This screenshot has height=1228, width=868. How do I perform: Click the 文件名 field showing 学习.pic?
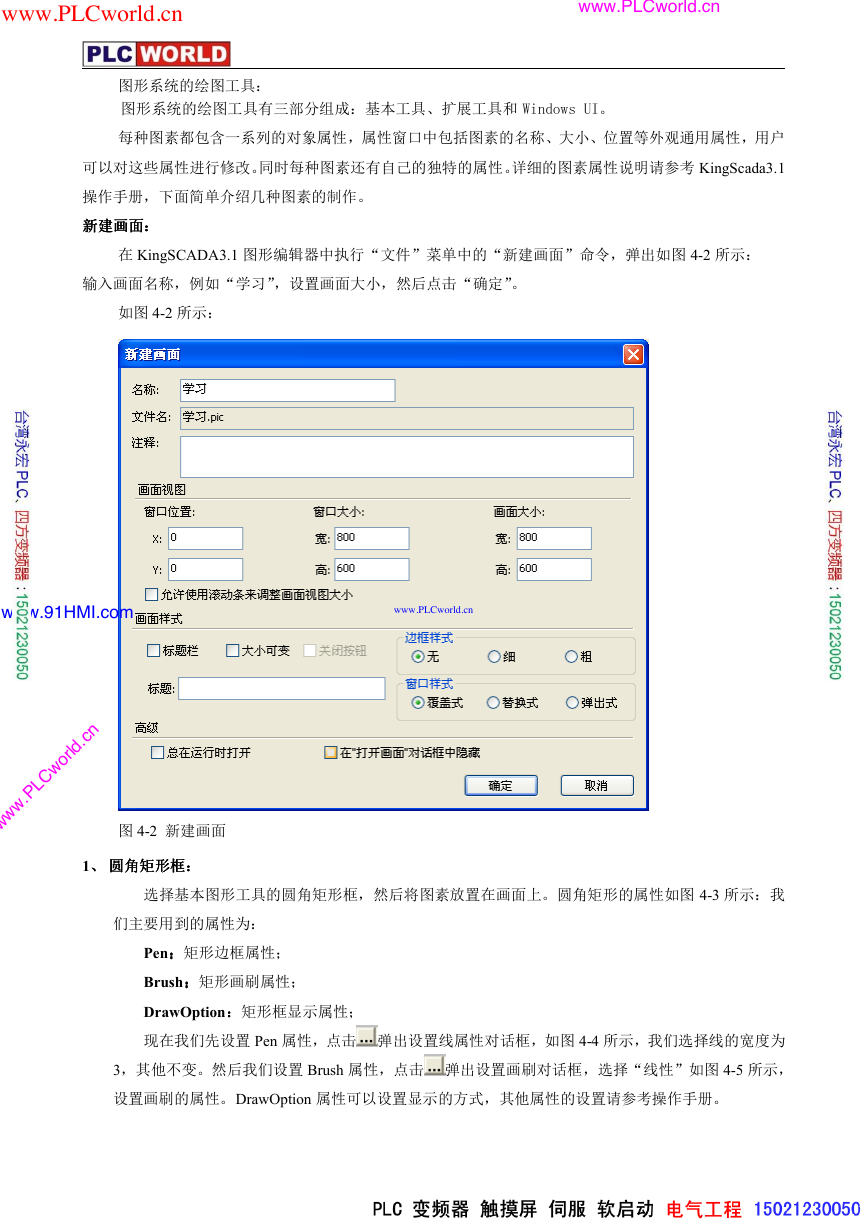pos(406,417)
